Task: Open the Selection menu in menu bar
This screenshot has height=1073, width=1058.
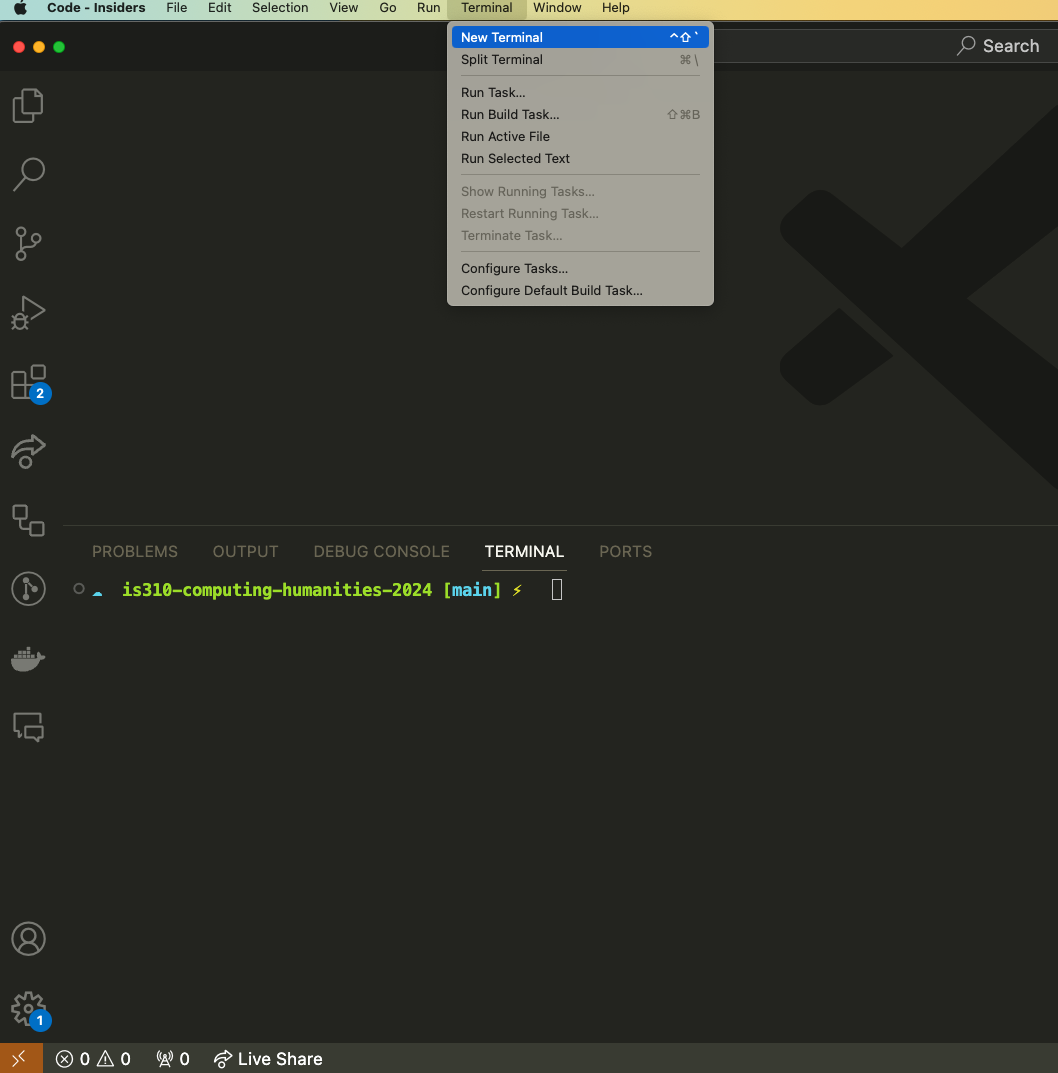Action: [x=280, y=8]
